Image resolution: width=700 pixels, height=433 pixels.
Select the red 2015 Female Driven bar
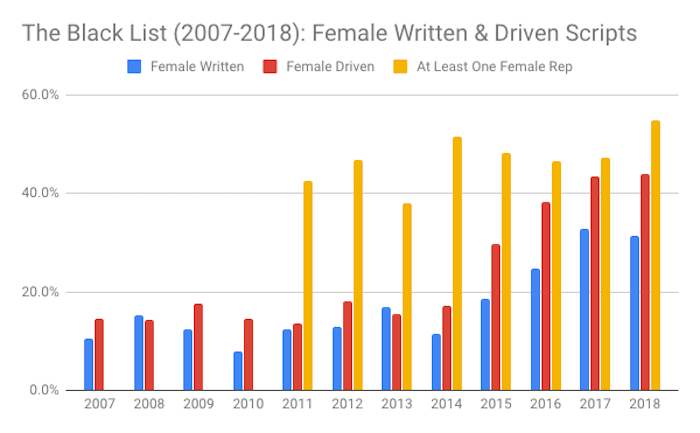496,317
